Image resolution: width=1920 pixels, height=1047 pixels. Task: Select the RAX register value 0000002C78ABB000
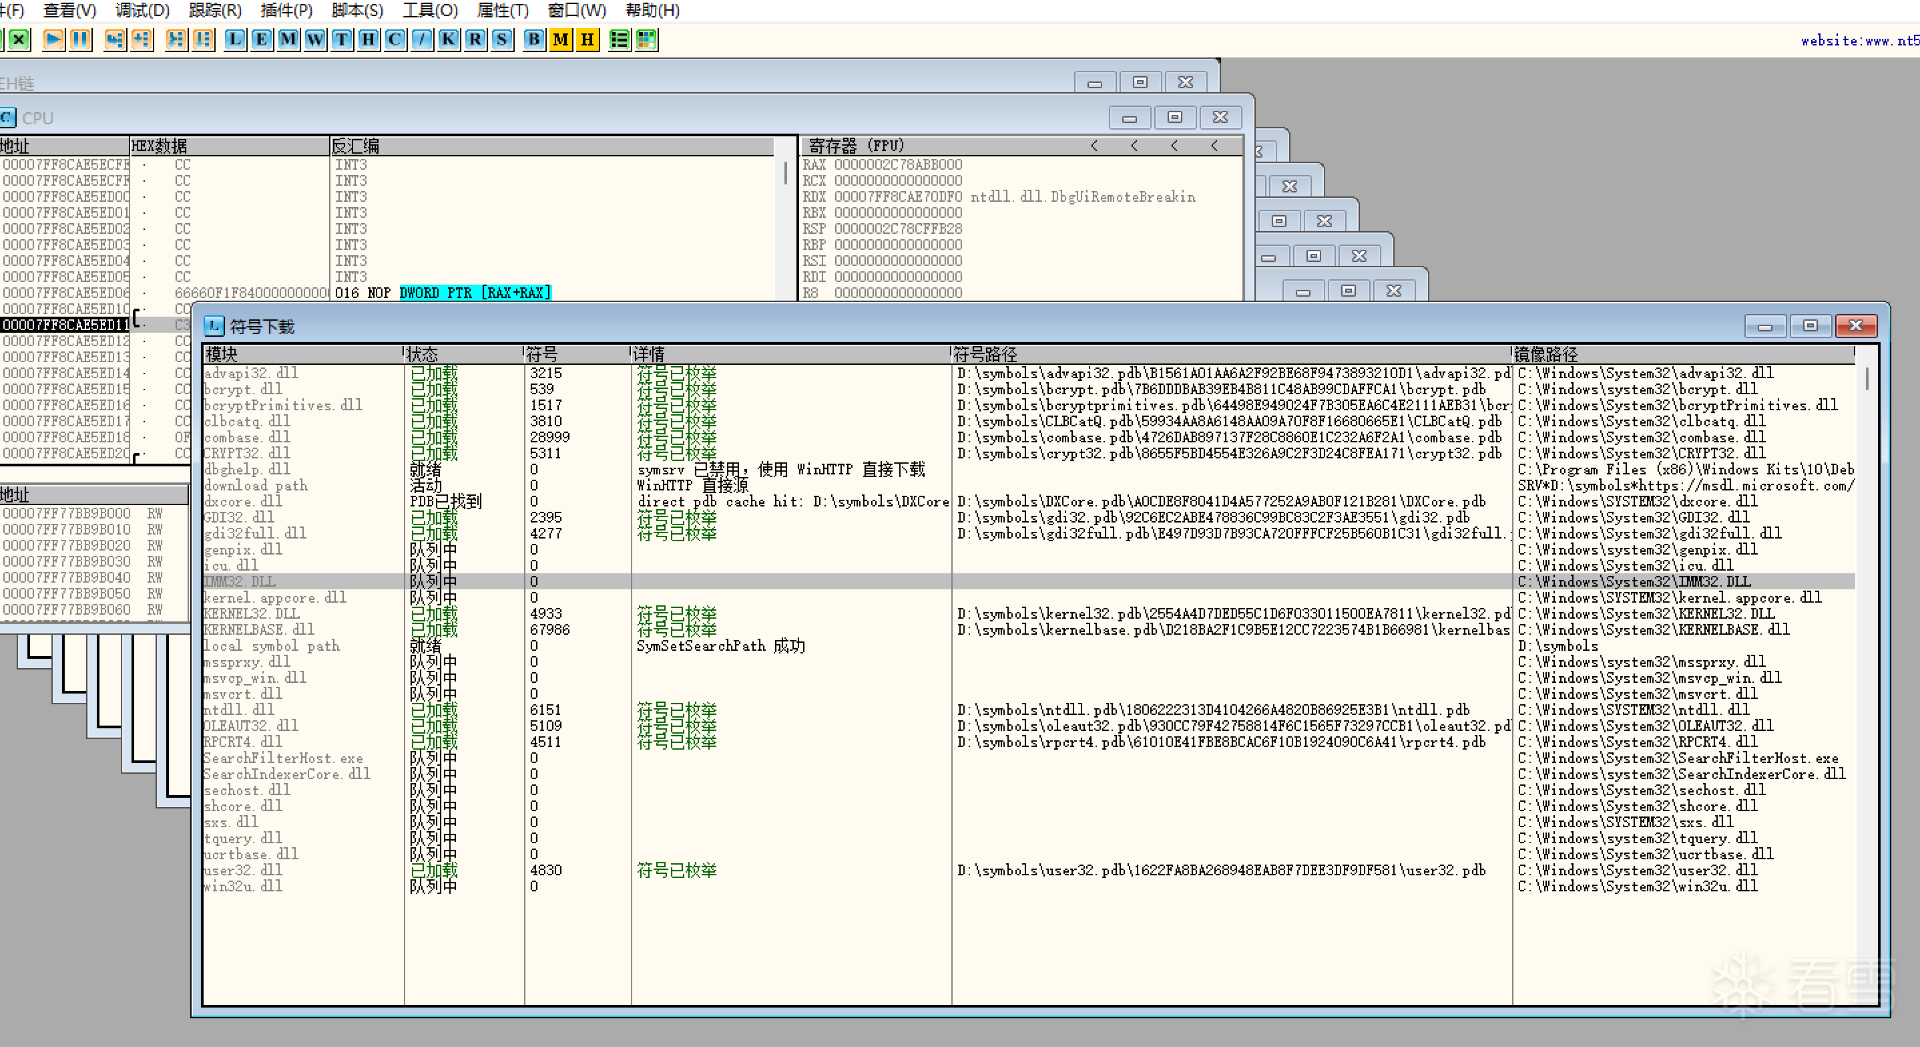coord(898,165)
